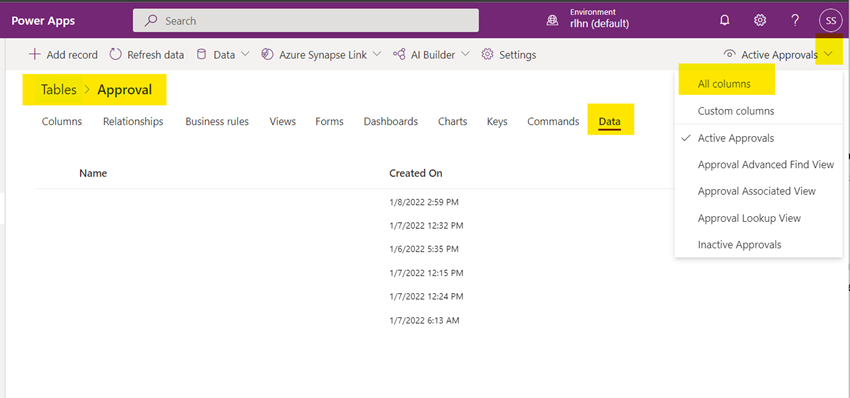Click the AI Builder nodes icon
The width and height of the screenshot is (850, 398).
pyautogui.click(x=399, y=54)
